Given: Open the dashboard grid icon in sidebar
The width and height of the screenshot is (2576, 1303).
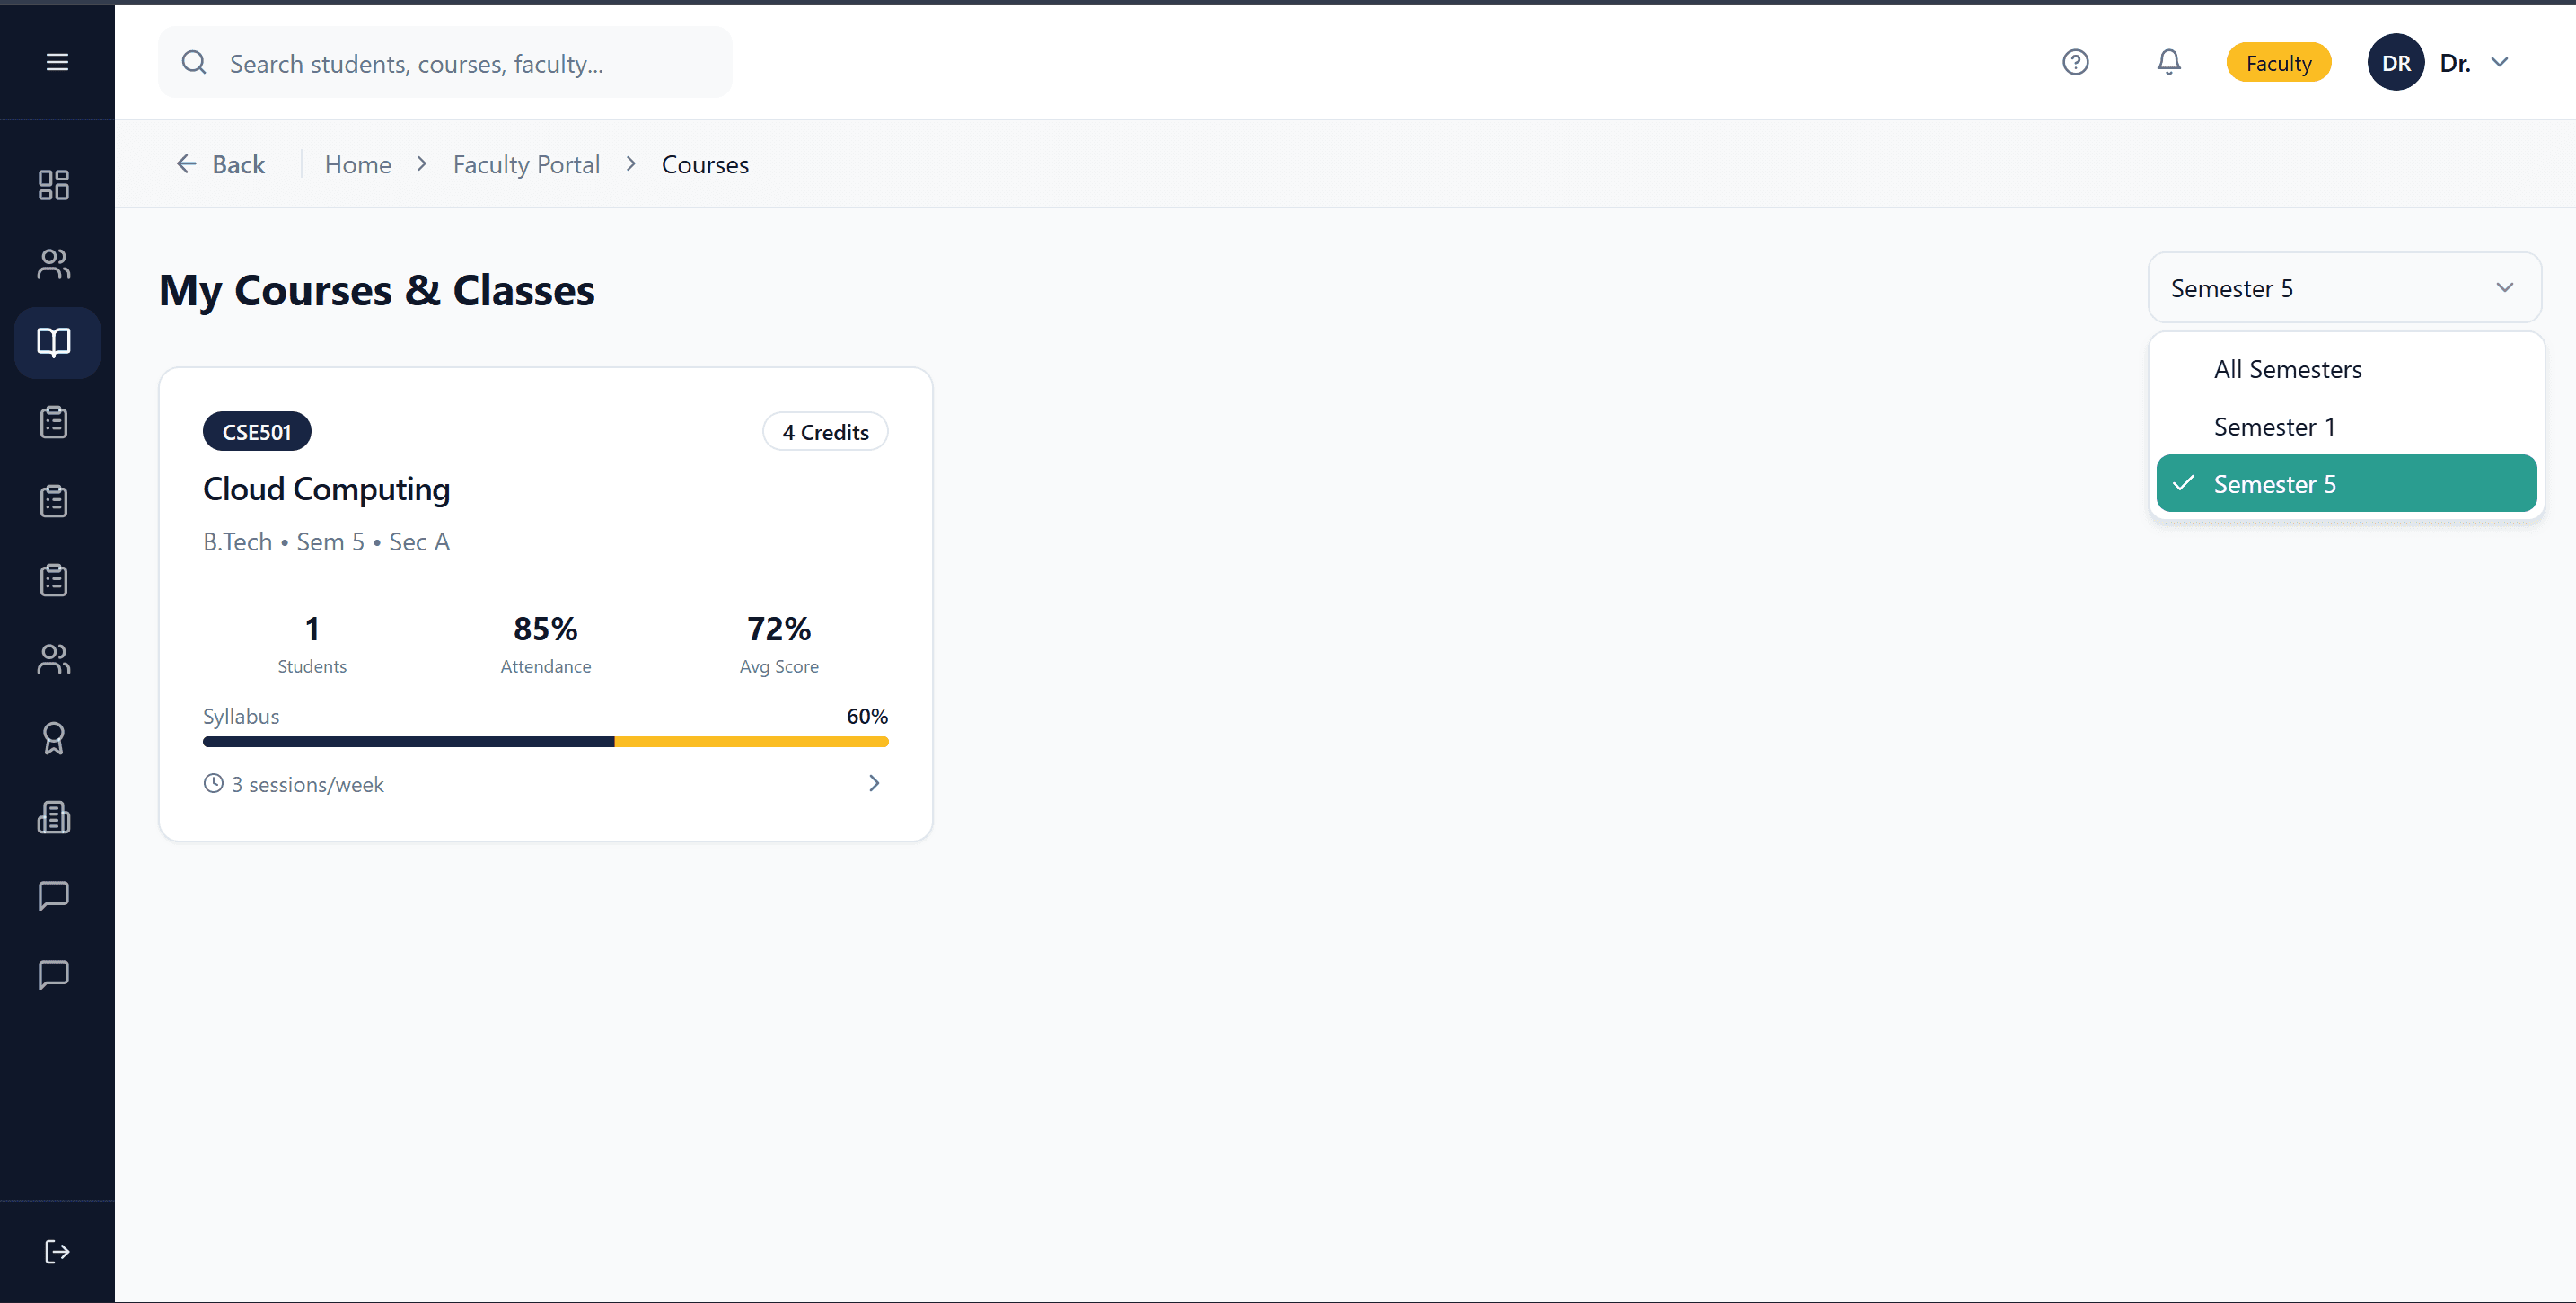Looking at the screenshot, I should pyautogui.click(x=54, y=185).
